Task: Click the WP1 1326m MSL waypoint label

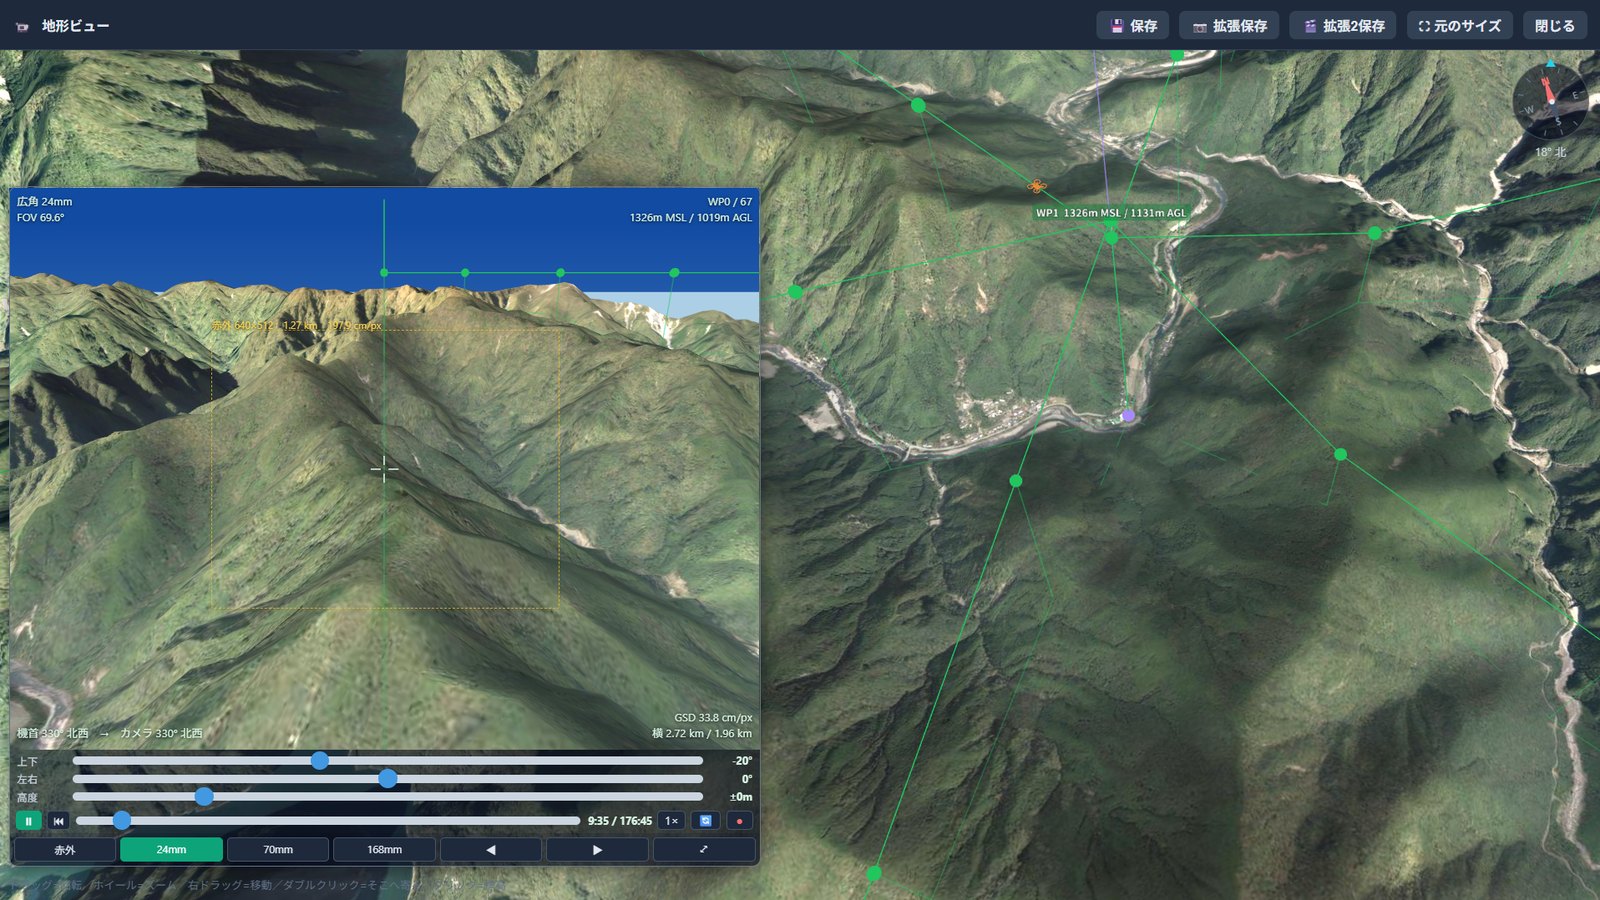Action: point(1110,213)
